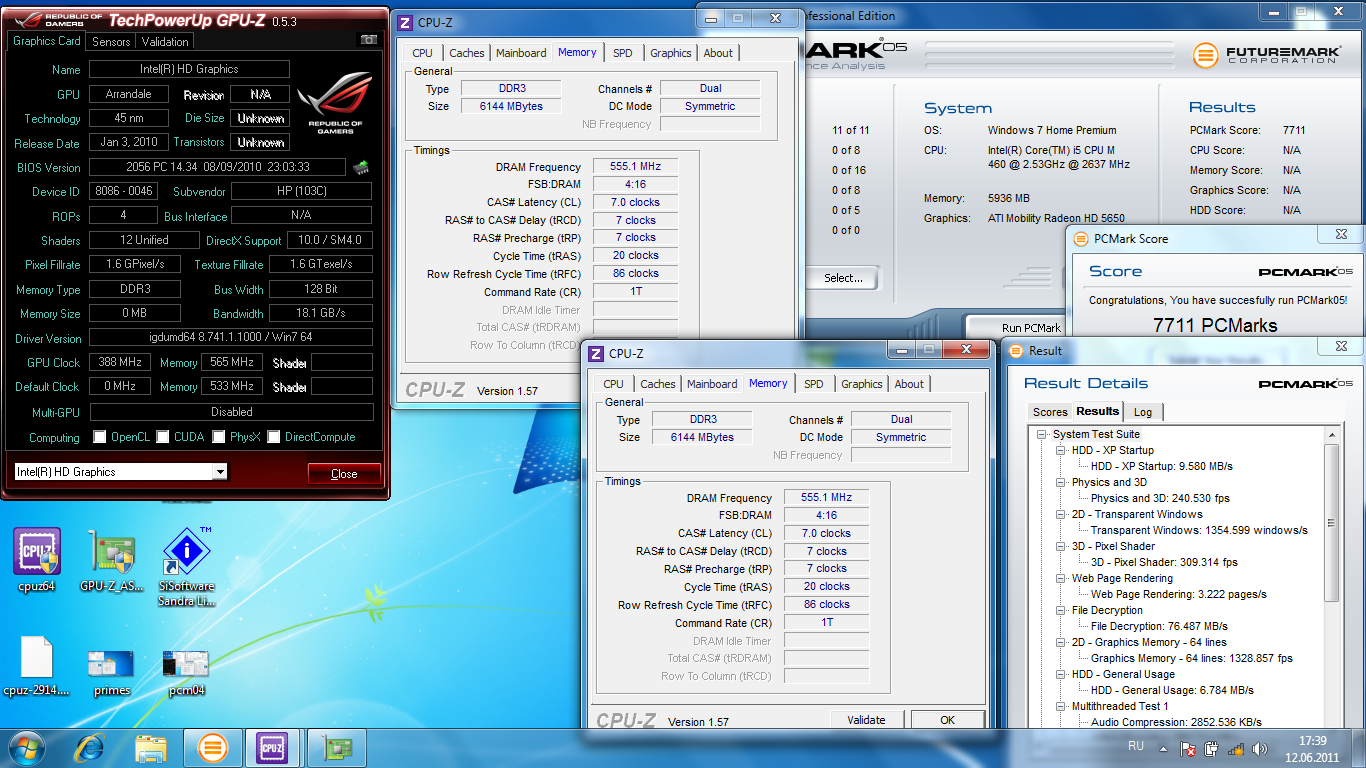Click the network signal tray icon
This screenshot has width=1366, height=768.
coord(1236,749)
